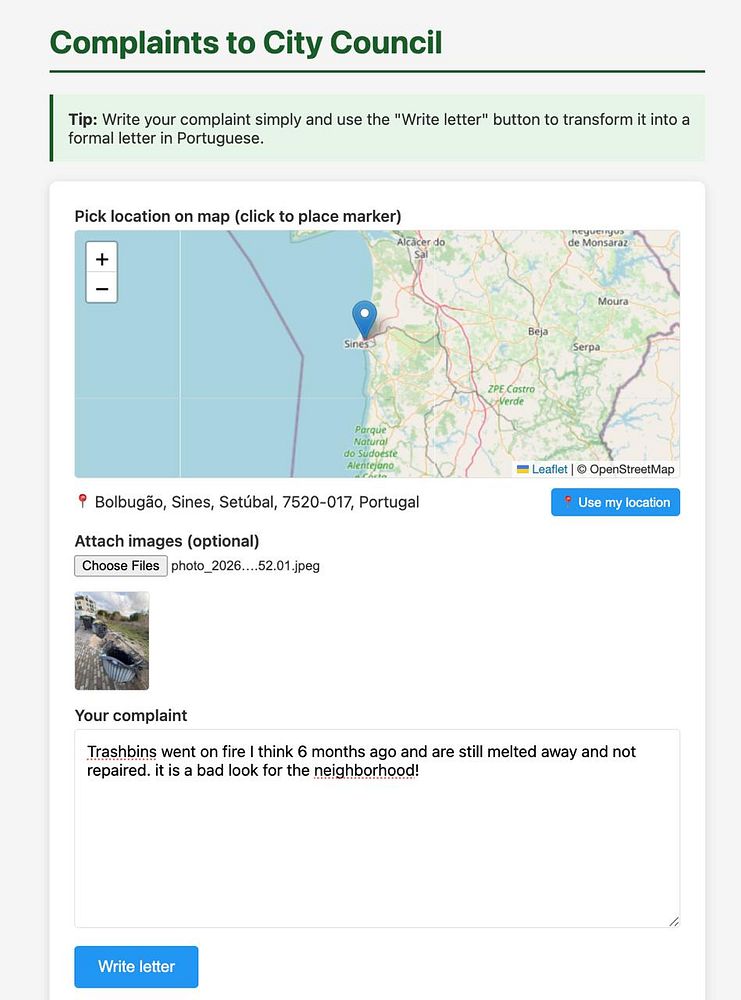Click the red pin beside Bolbugão address
Viewport: 741px width, 1000px height.
point(82,501)
